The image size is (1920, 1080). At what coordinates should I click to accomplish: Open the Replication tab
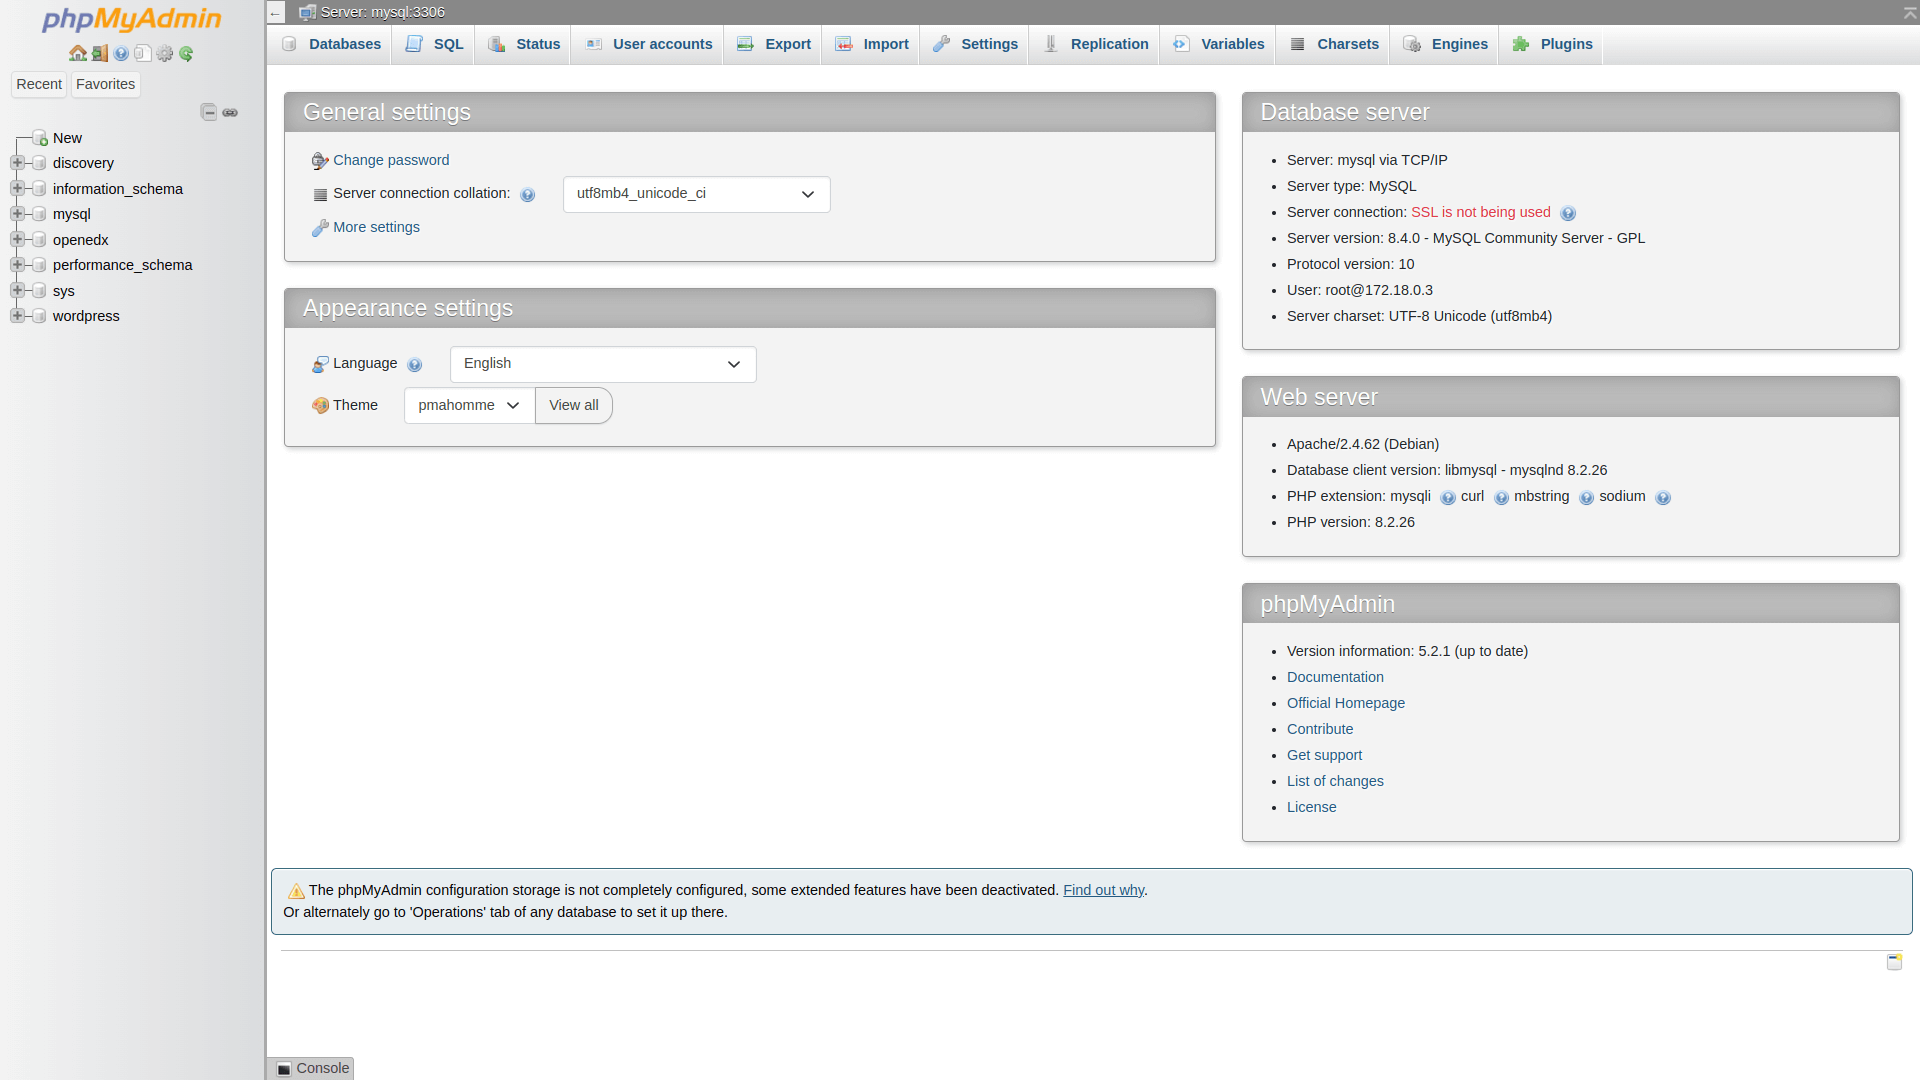click(x=1095, y=44)
